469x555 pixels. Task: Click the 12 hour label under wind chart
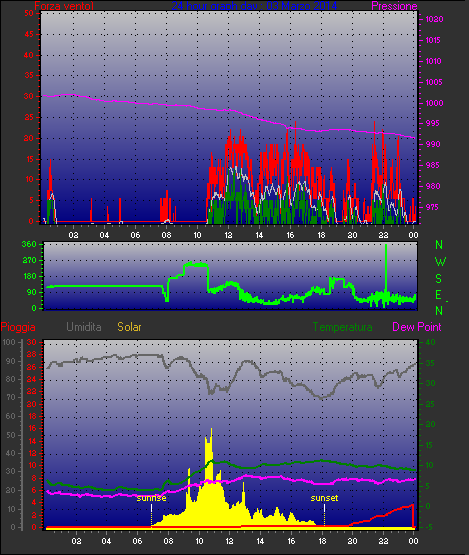[x=228, y=235]
